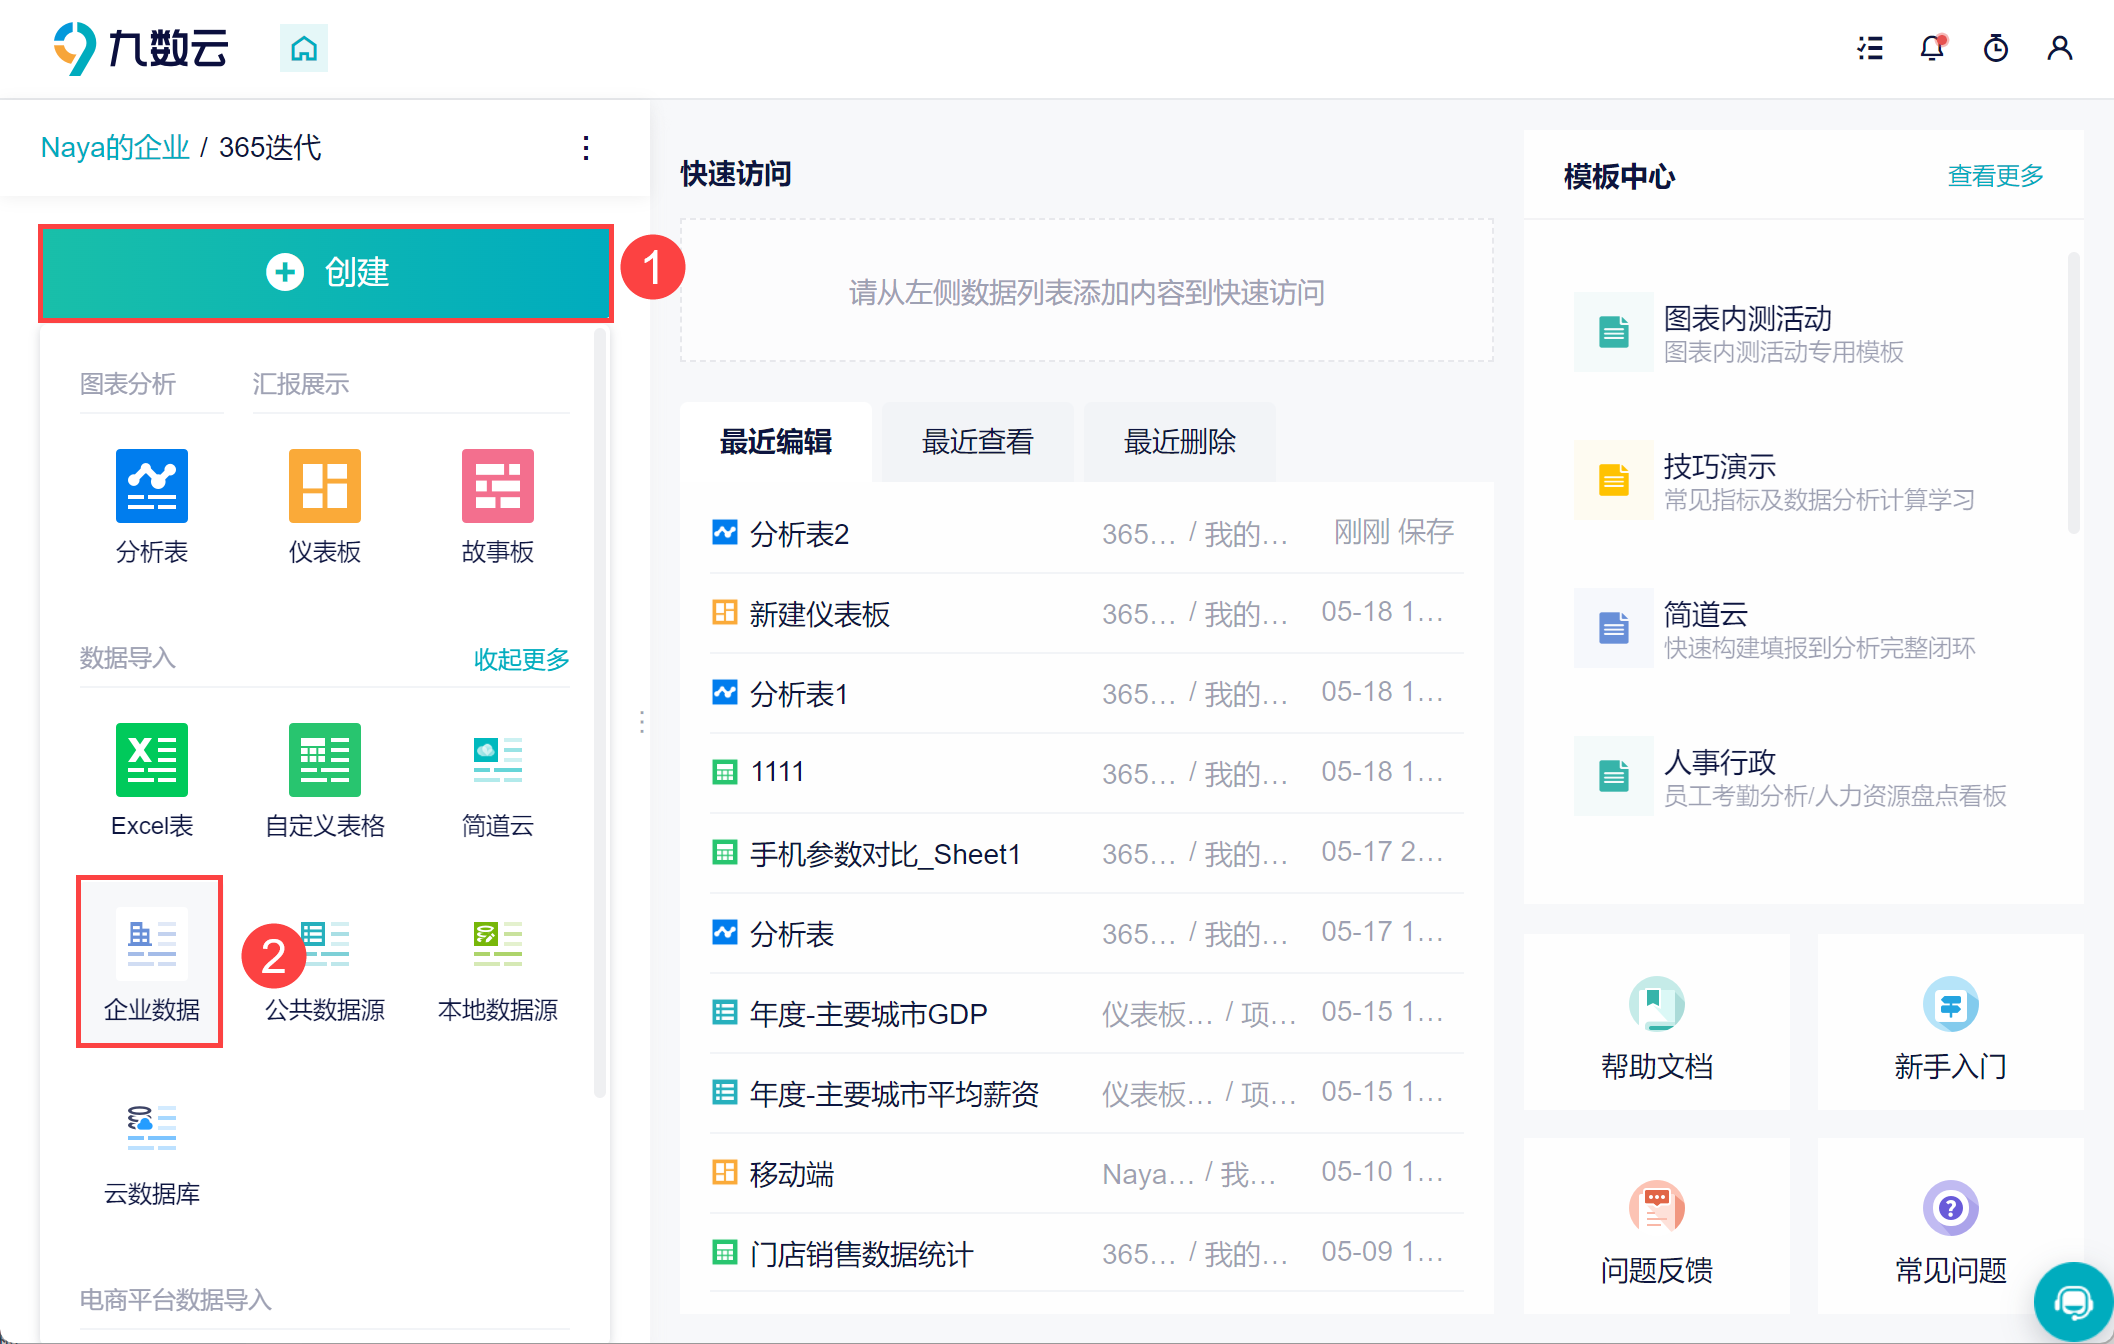The height and width of the screenshot is (1344, 2114).
Task: Click the notification bell icon
Action: coord(1933,48)
